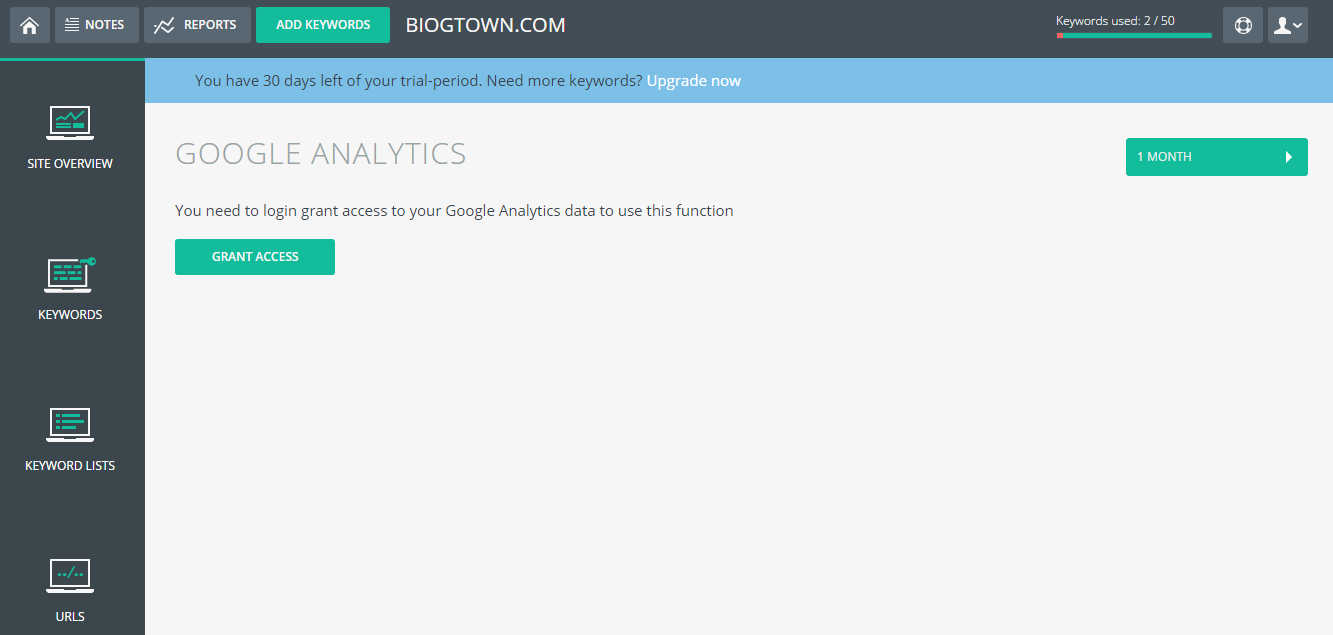1333x635 pixels.
Task: Click the Grant Access button
Action: point(255,257)
